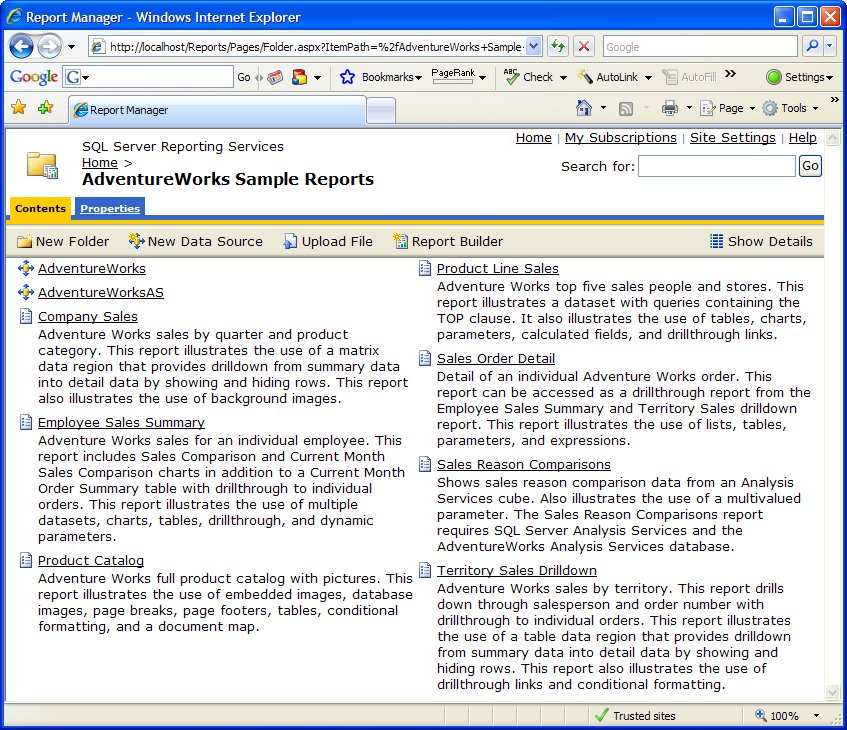Viewport: 847px width, 730px height.
Task: Open the Territory Sales Drilldown report link
Action: click(516, 570)
